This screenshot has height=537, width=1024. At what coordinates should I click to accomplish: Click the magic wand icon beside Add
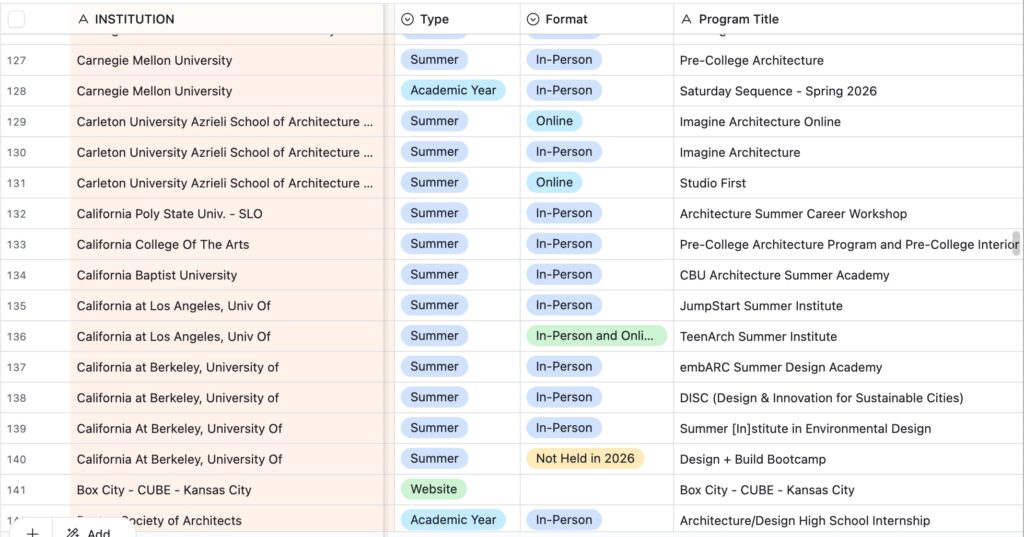pyautogui.click(x=73, y=532)
